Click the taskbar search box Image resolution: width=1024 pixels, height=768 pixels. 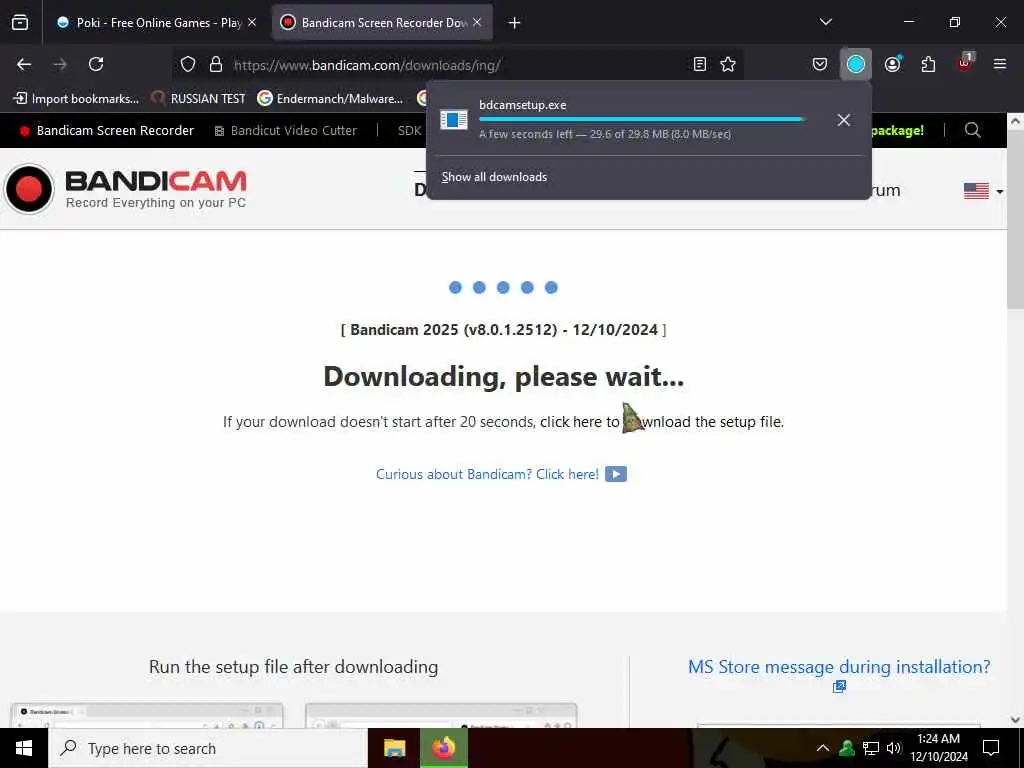(208, 748)
